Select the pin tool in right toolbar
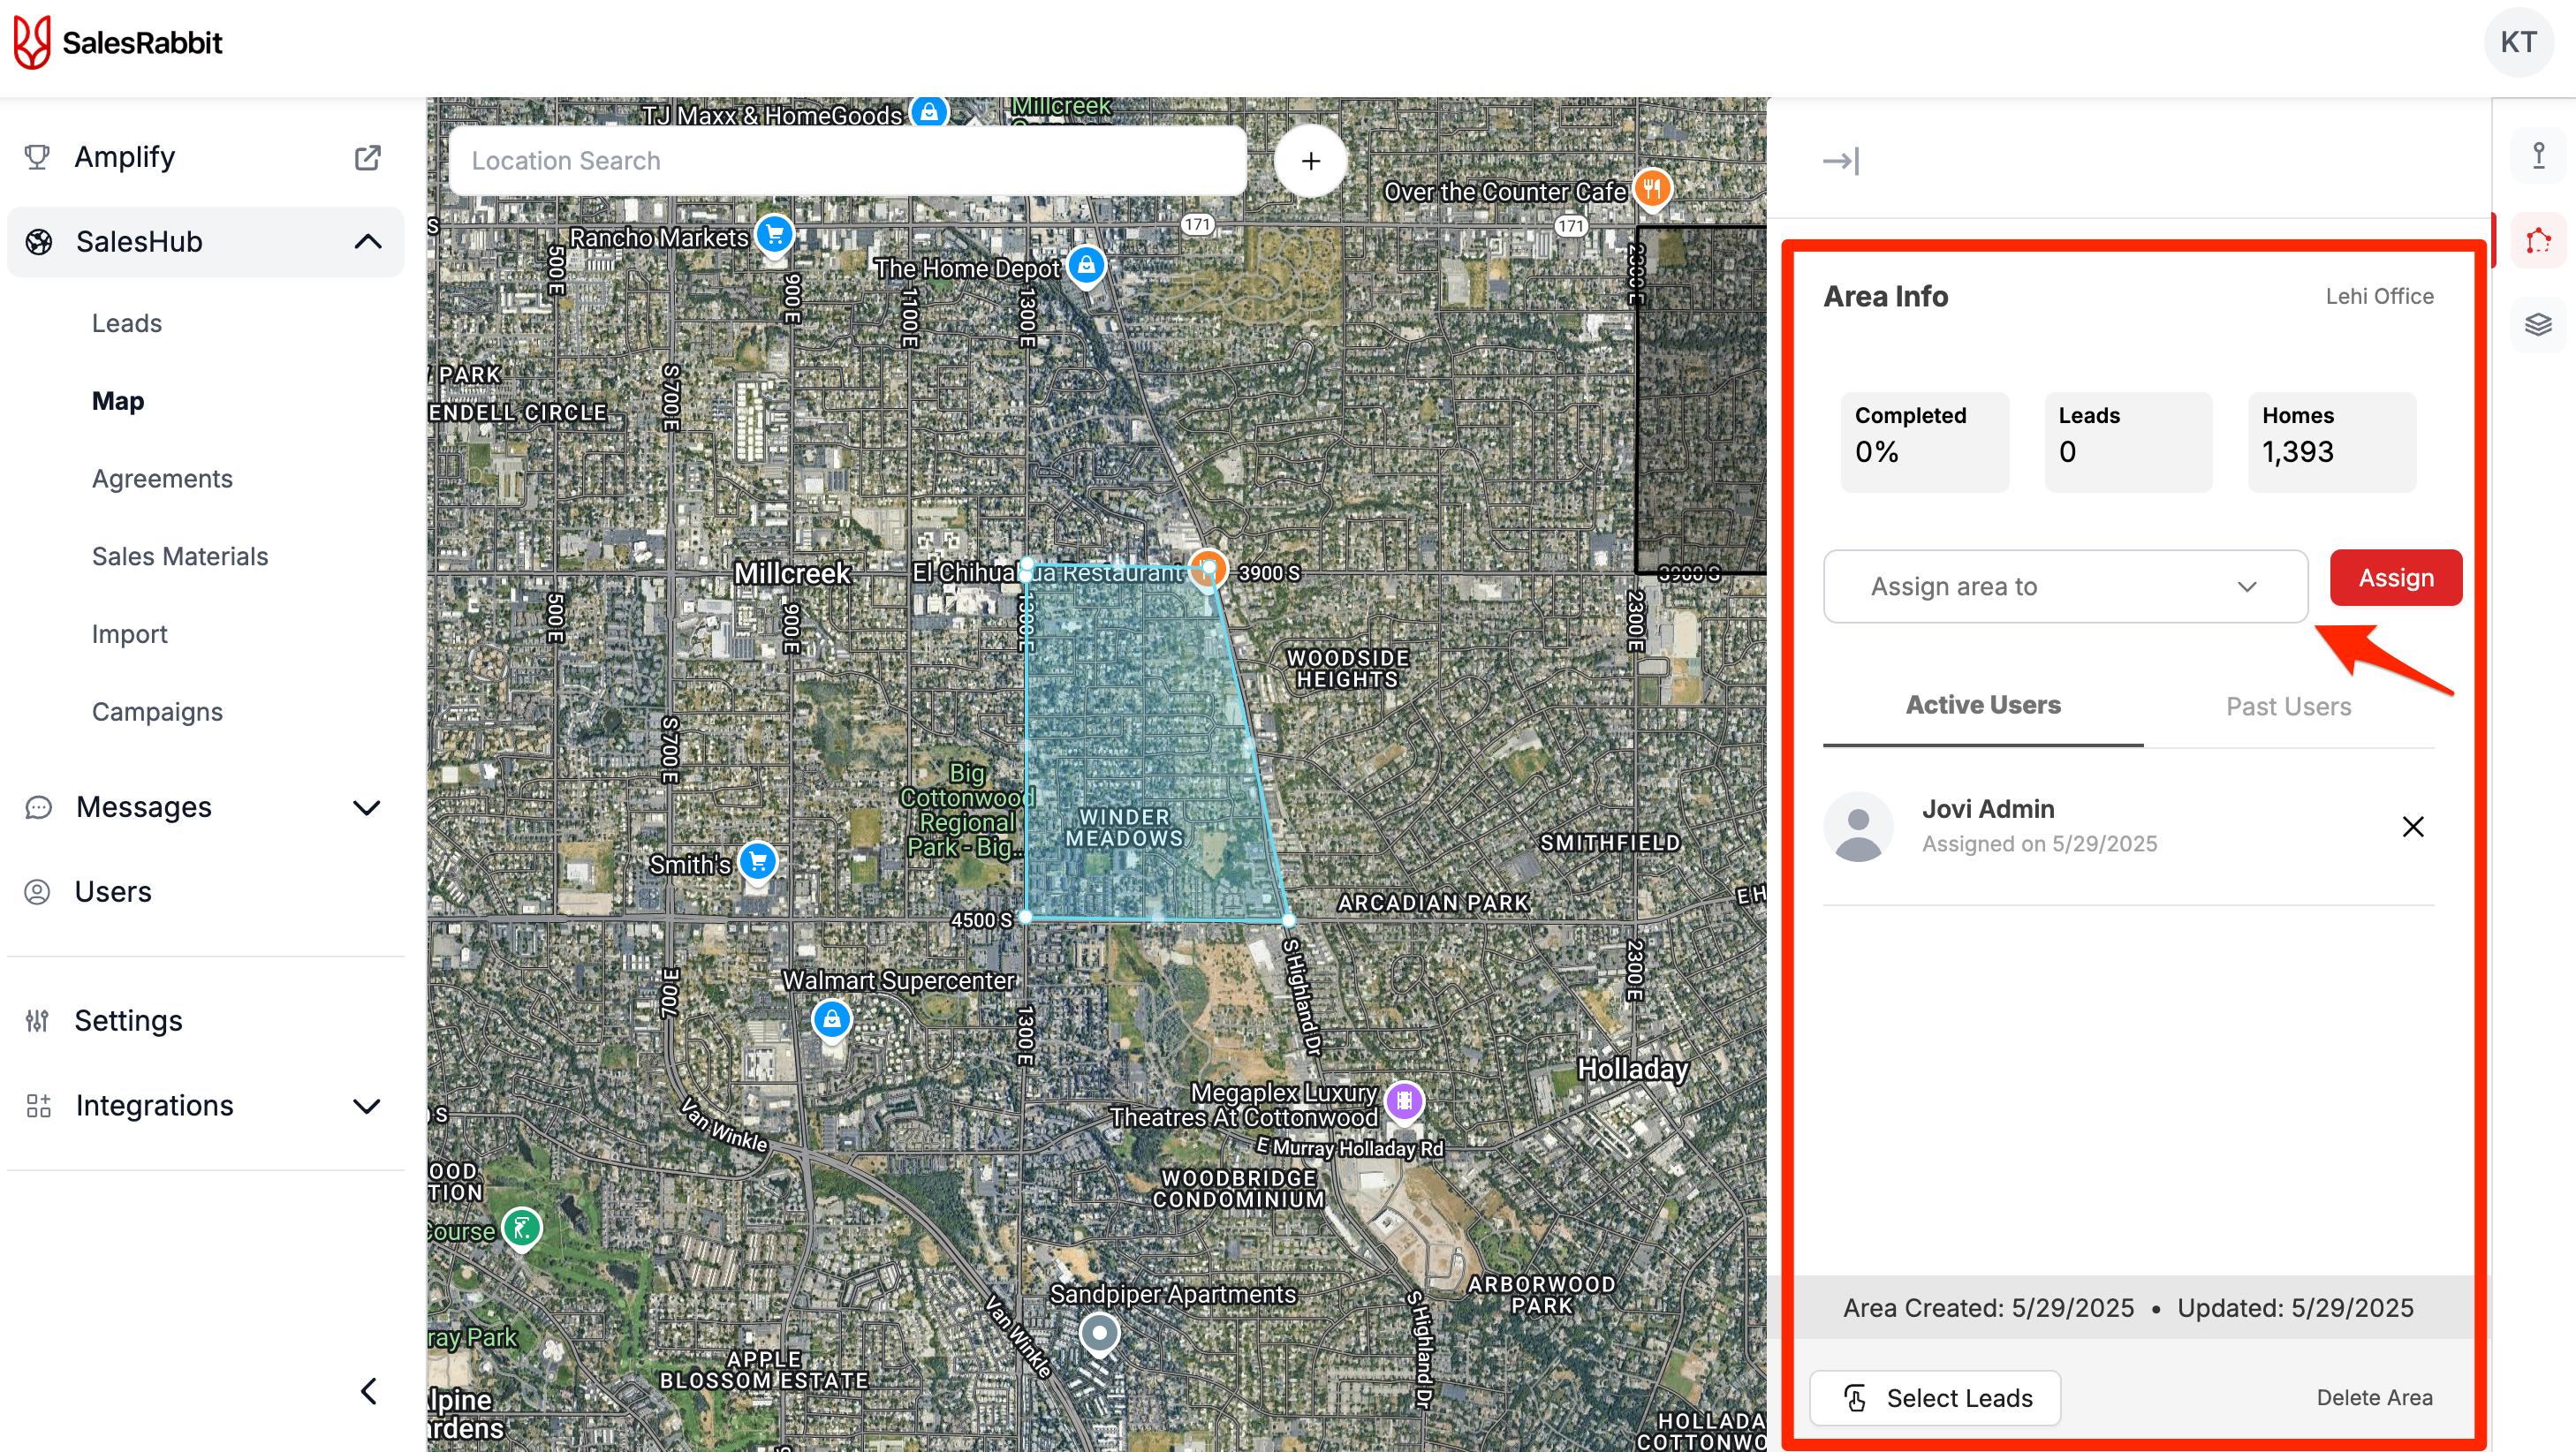The width and height of the screenshot is (2576, 1452). pos(2537,156)
